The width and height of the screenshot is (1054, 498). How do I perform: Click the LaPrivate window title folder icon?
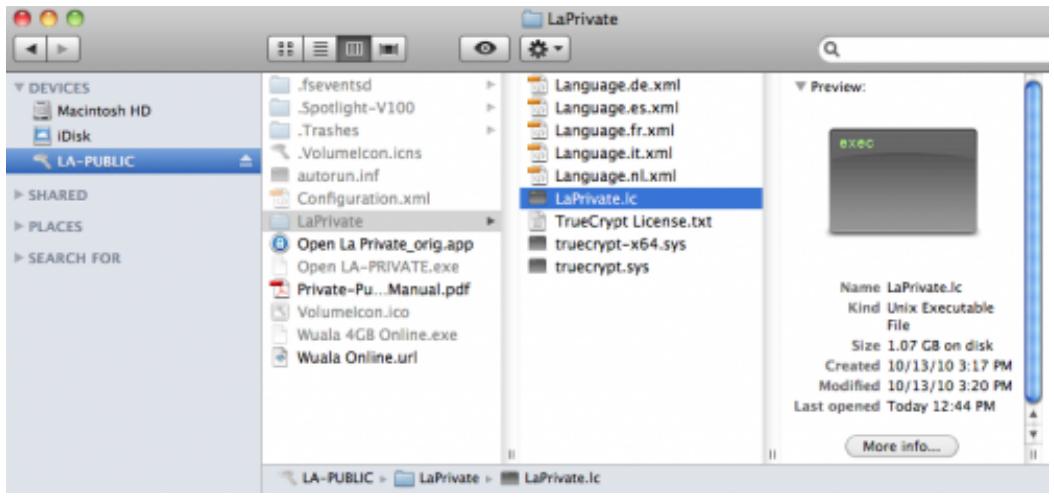coord(532,19)
